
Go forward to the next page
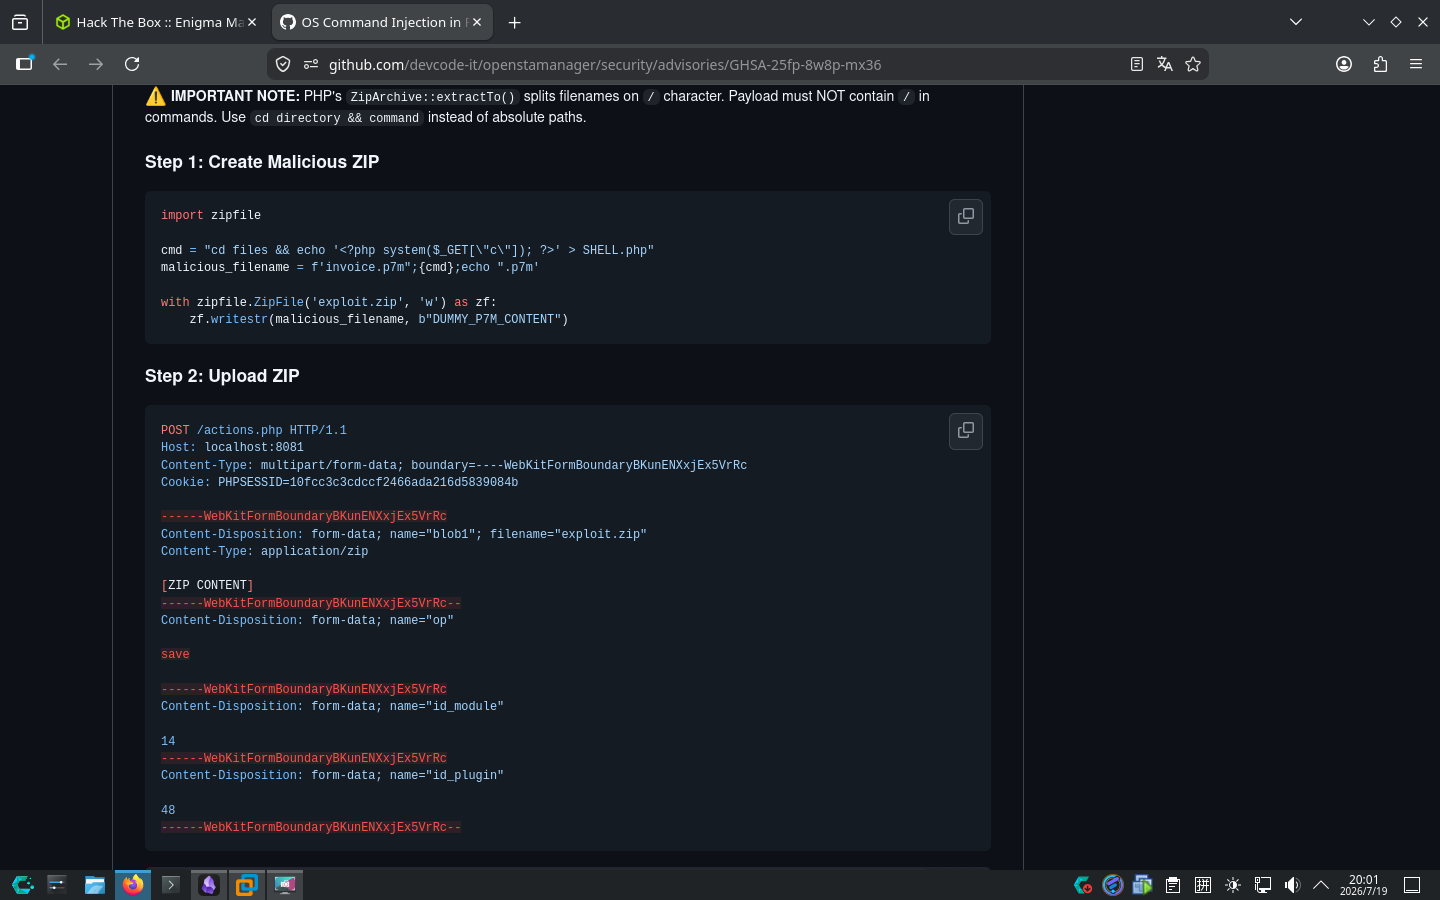click(x=96, y=64)
